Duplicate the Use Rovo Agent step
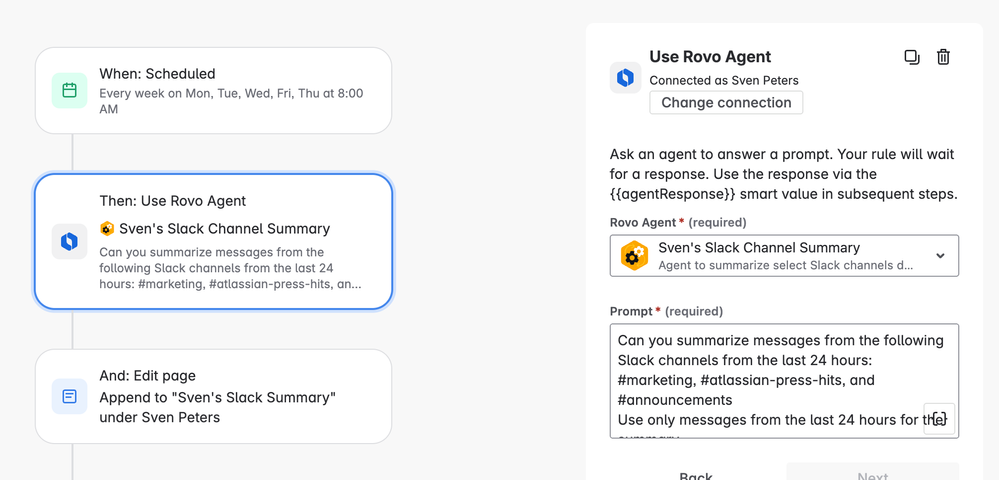 coord(912,57)
